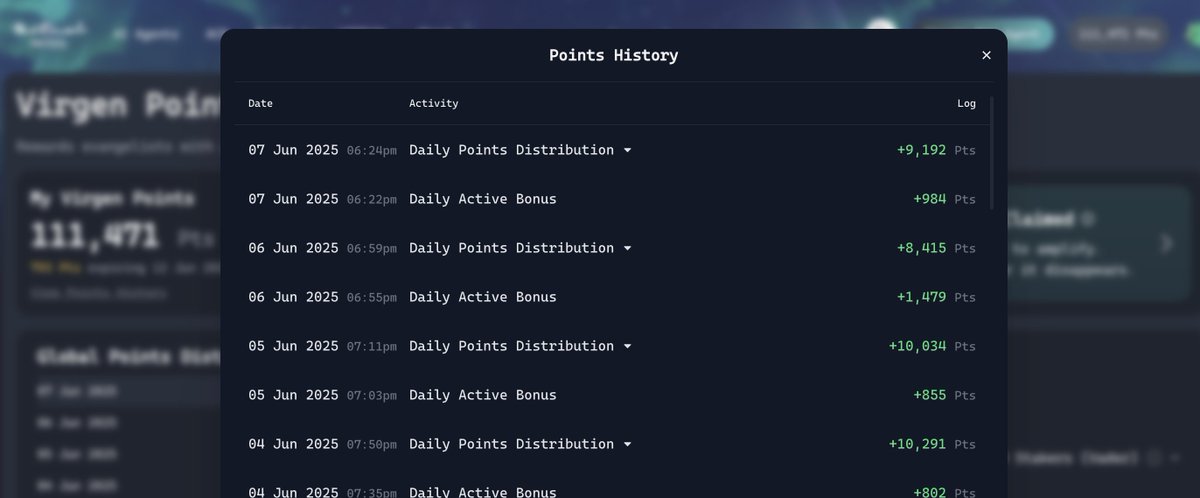Close the Points History dialog
Viewport: 1200px width, 498px height.
coord(986,55)
